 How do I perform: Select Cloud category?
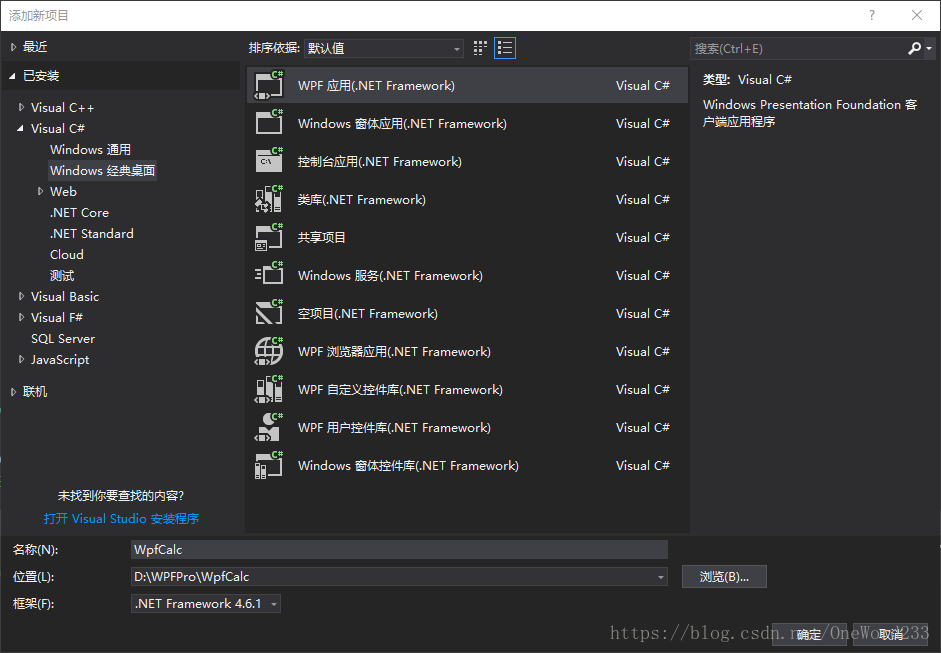click(x=67, y=254)
